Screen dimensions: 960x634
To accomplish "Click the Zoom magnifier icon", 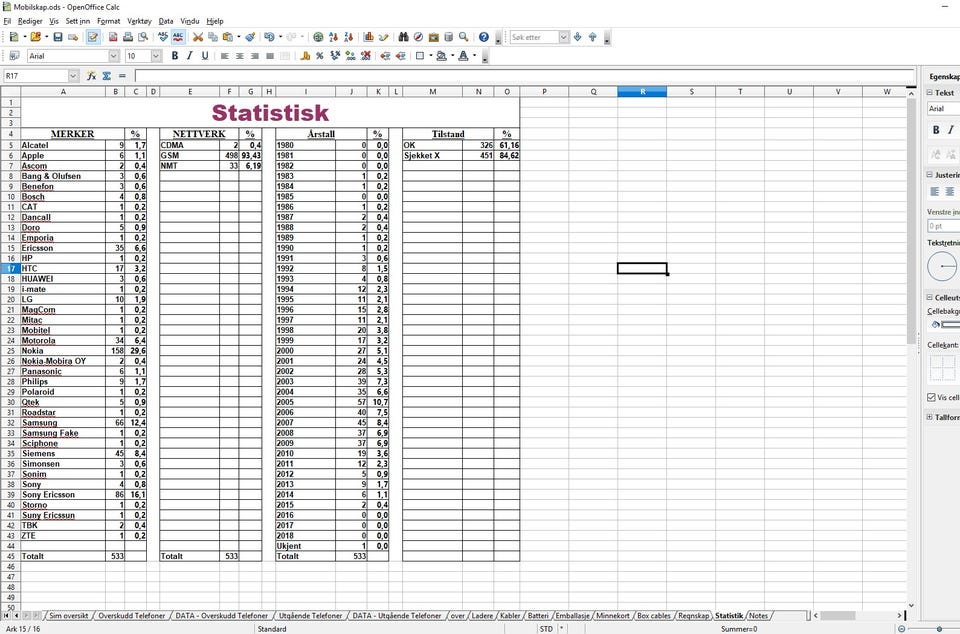I will point(463,37).
